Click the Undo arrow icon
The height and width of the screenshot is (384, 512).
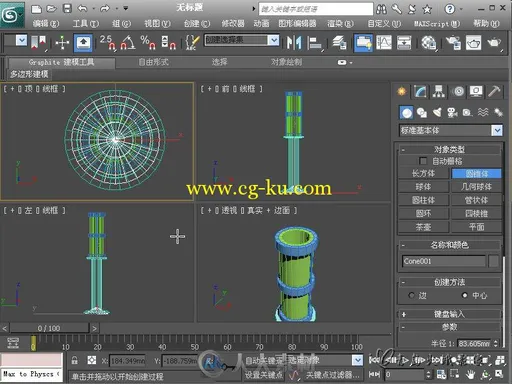pyautogui.click(x=82, y=9)
